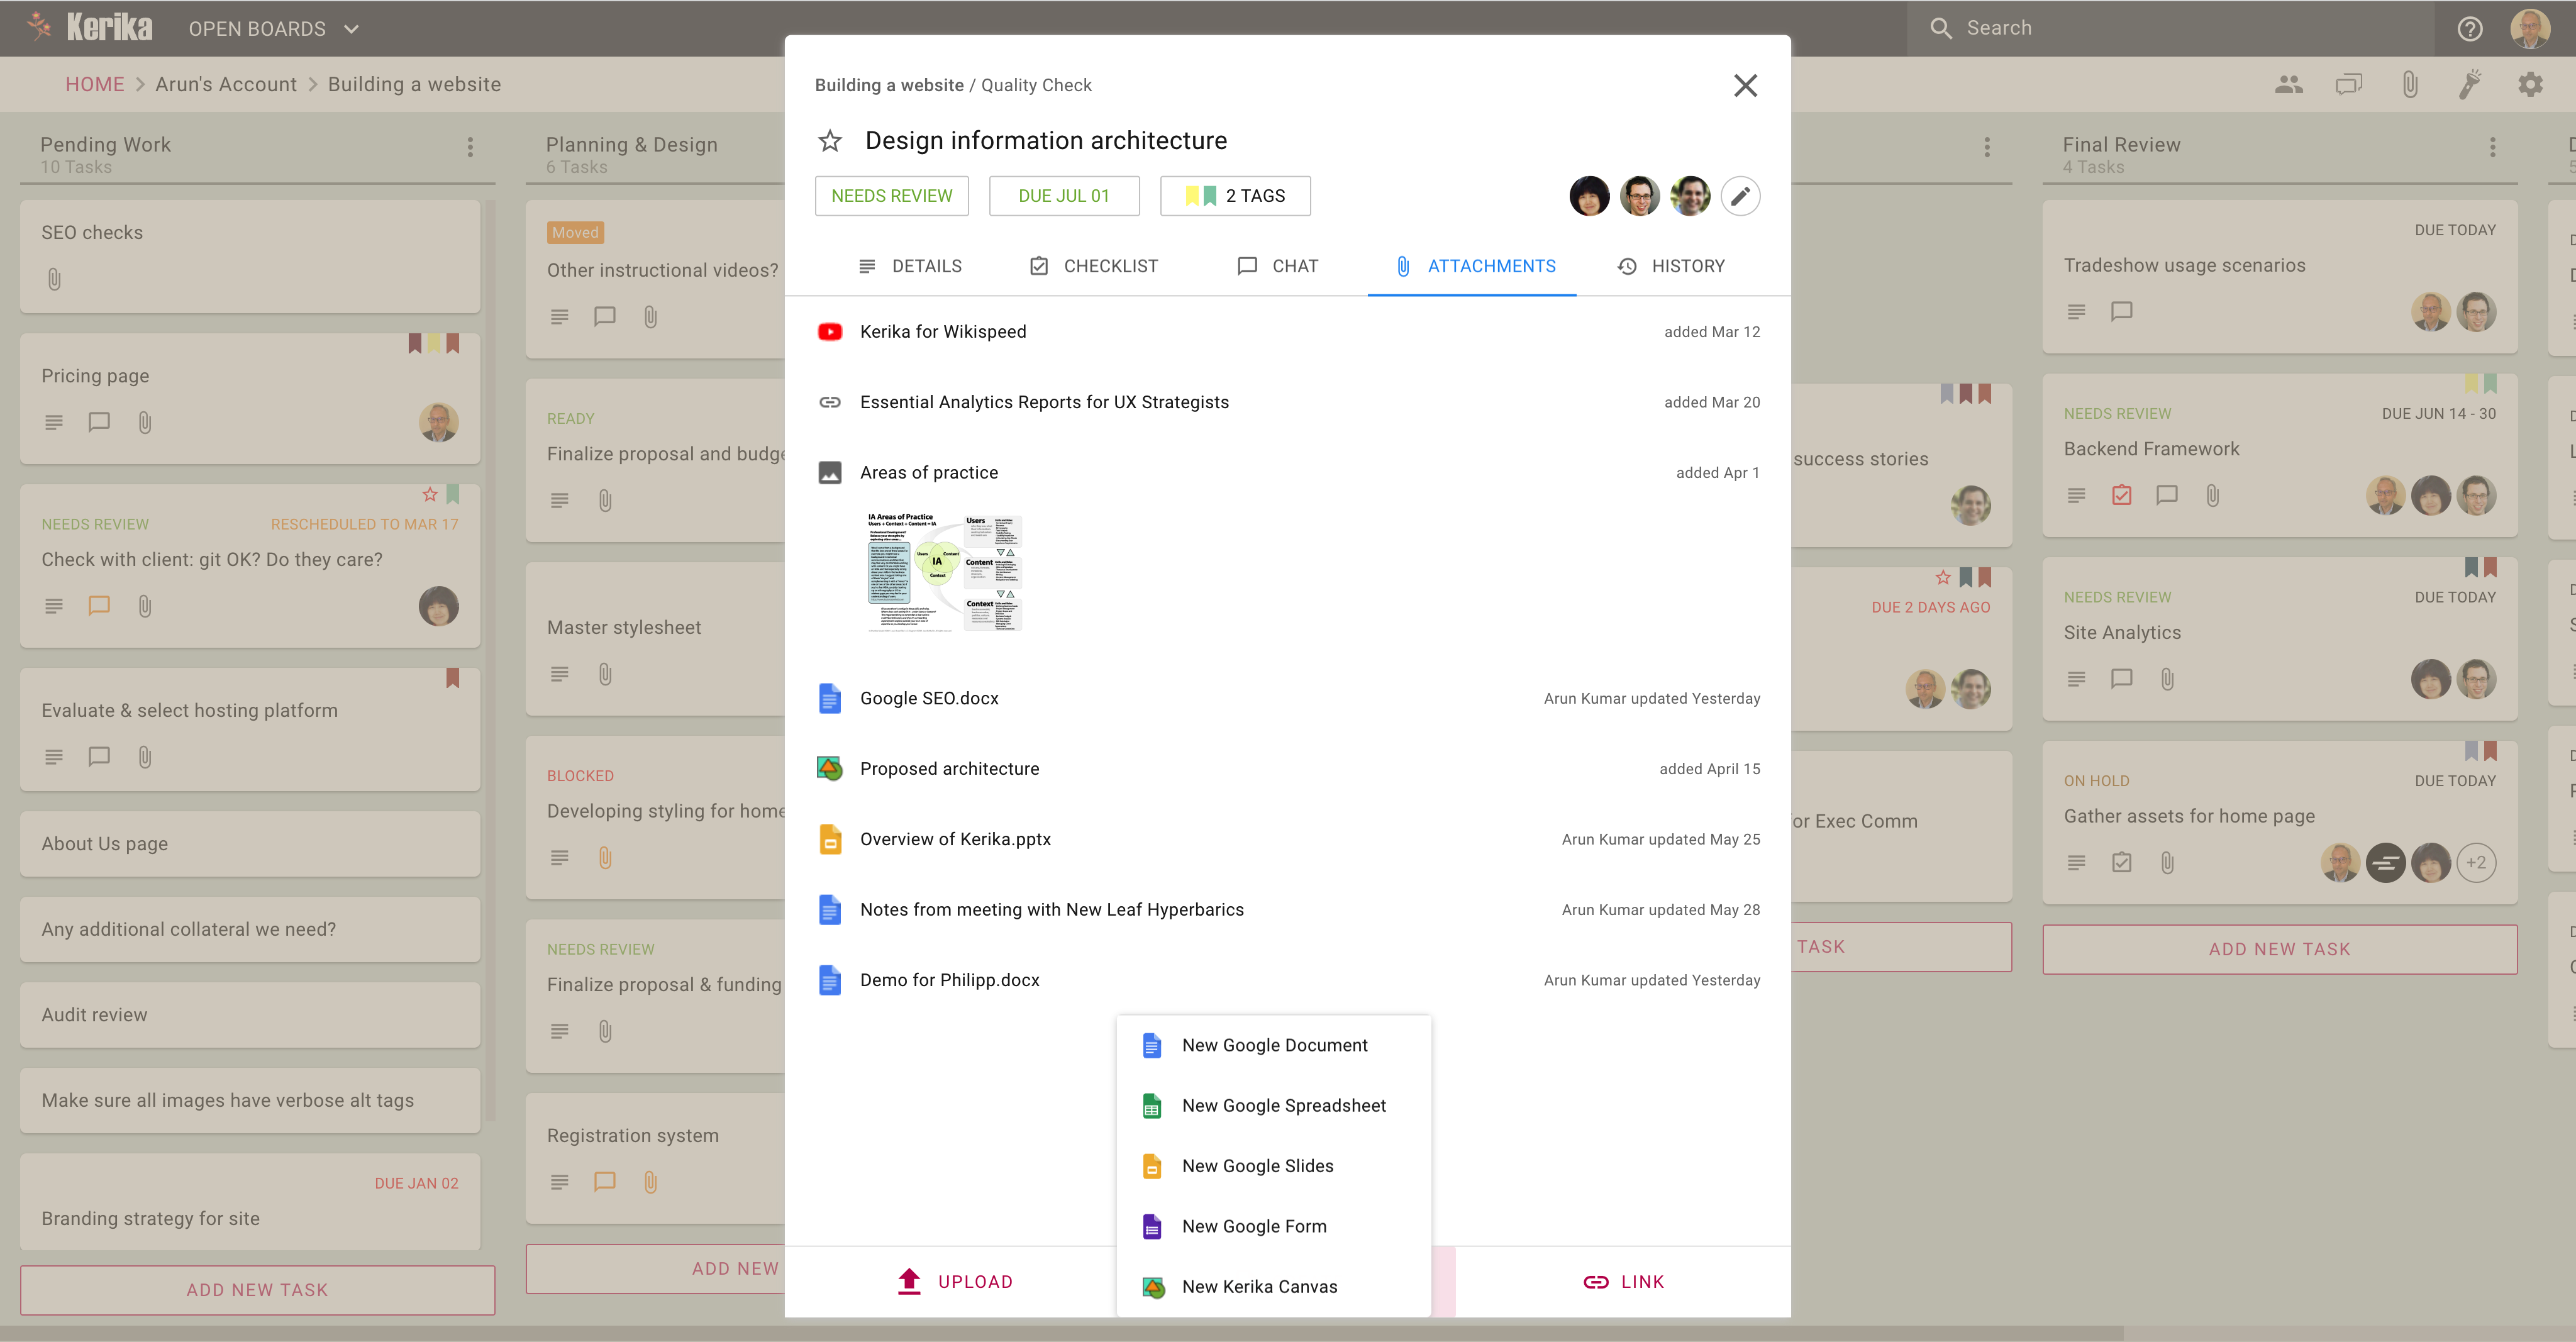The image size is (2576, 1342).
Task: Click the UPLOAD button
Action: (954, 1281)
